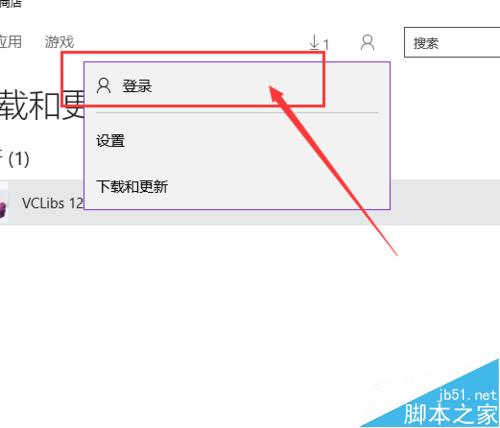Click the 商店 window title text

(x=11, y=4)
